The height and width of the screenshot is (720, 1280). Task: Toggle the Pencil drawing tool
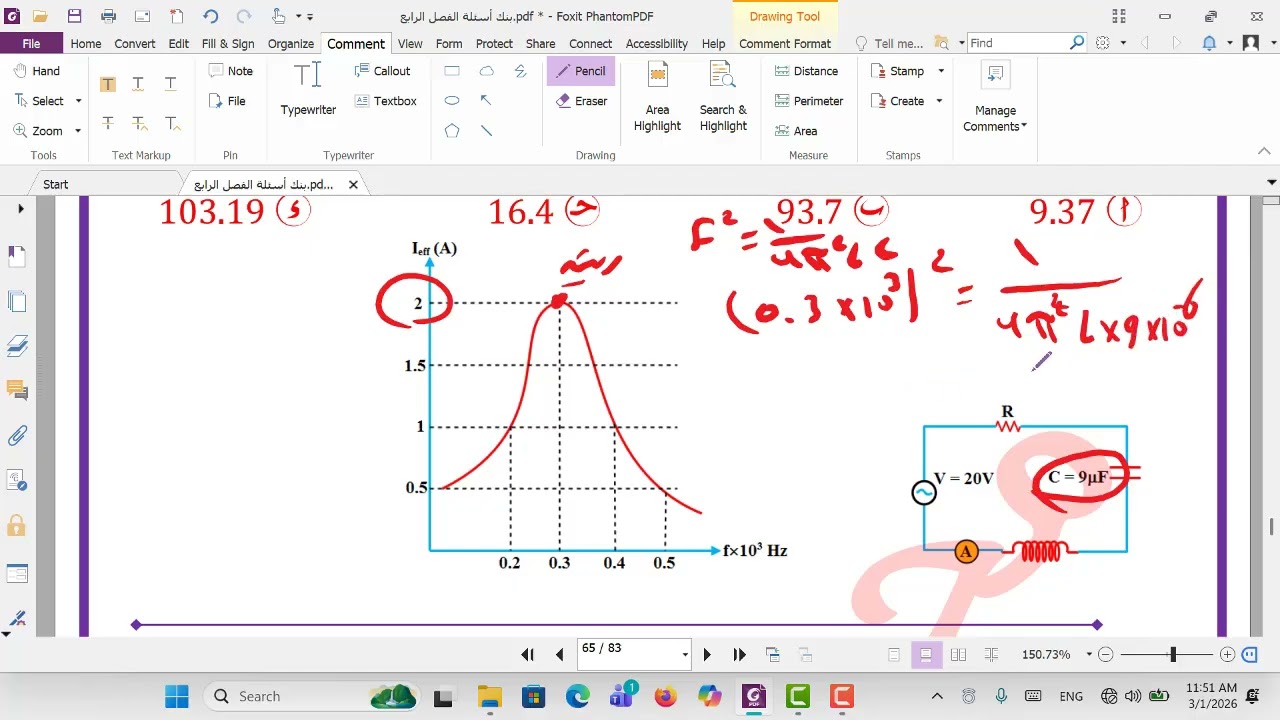[581, 71]
